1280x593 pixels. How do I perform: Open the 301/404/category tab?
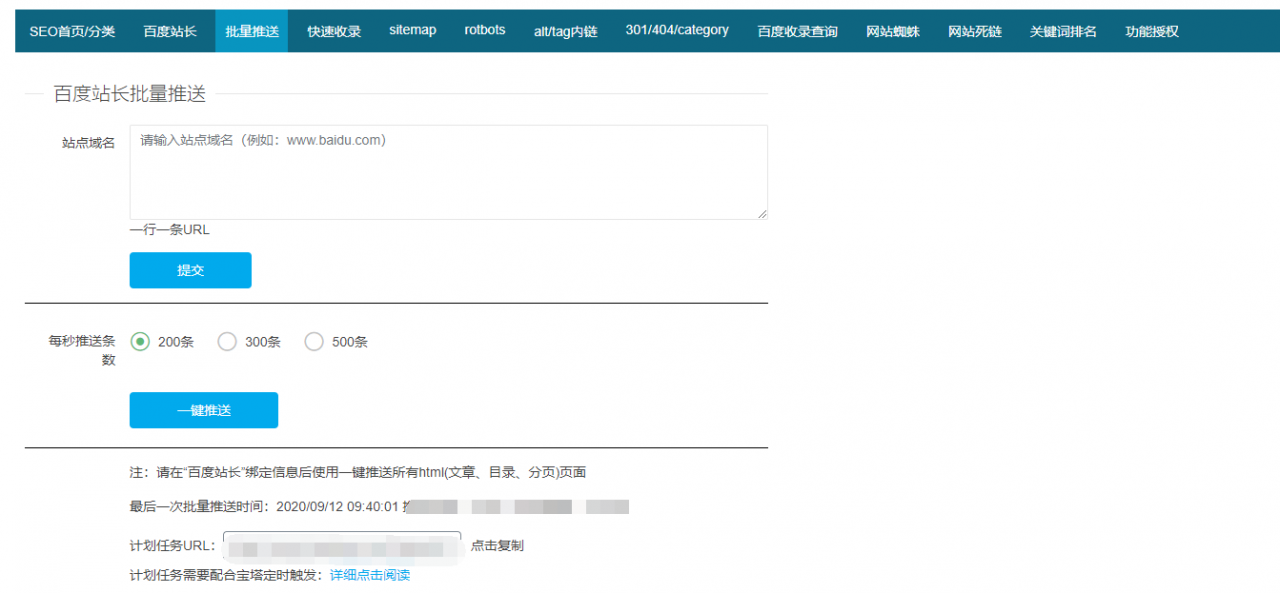coord(676,30)
